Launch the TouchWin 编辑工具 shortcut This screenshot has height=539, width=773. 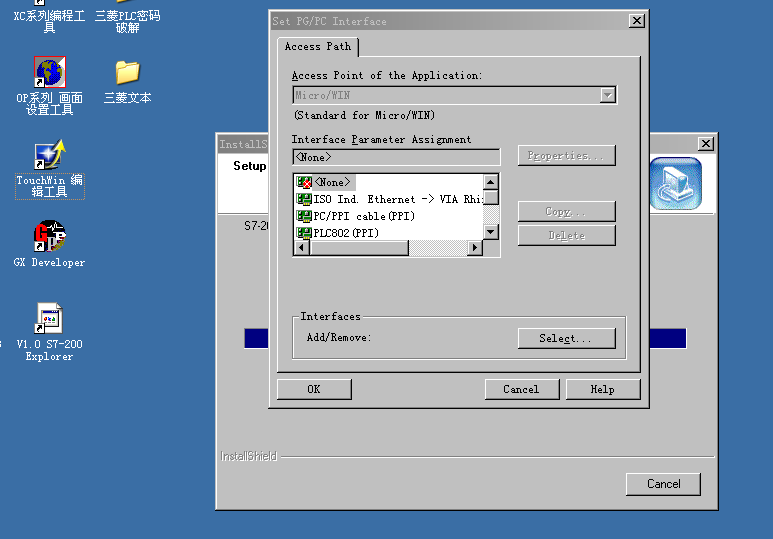pyautogui.click(x=49, y=156)
